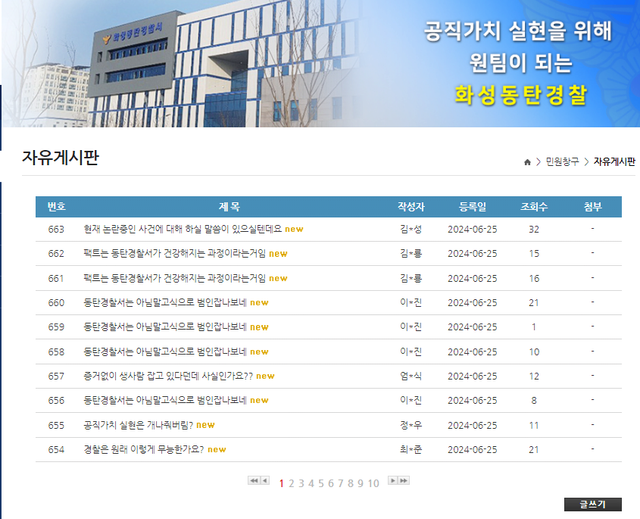Click the previous page arrow icon
Screen dimensions: 640x519
pos(265,482)
